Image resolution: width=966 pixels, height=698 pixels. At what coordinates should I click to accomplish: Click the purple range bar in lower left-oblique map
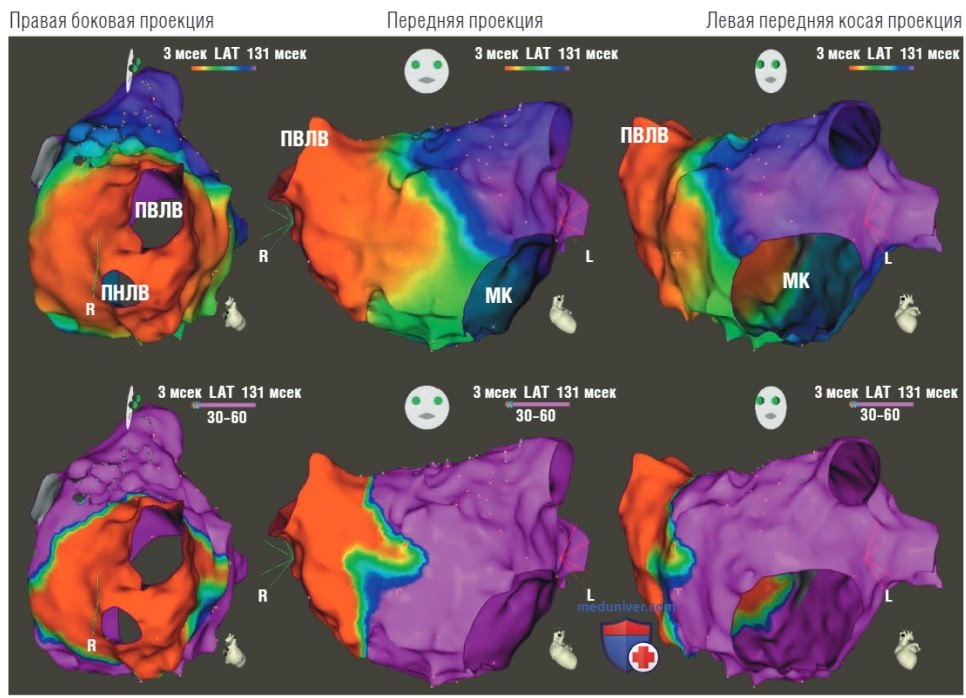[x=881, y=405]
